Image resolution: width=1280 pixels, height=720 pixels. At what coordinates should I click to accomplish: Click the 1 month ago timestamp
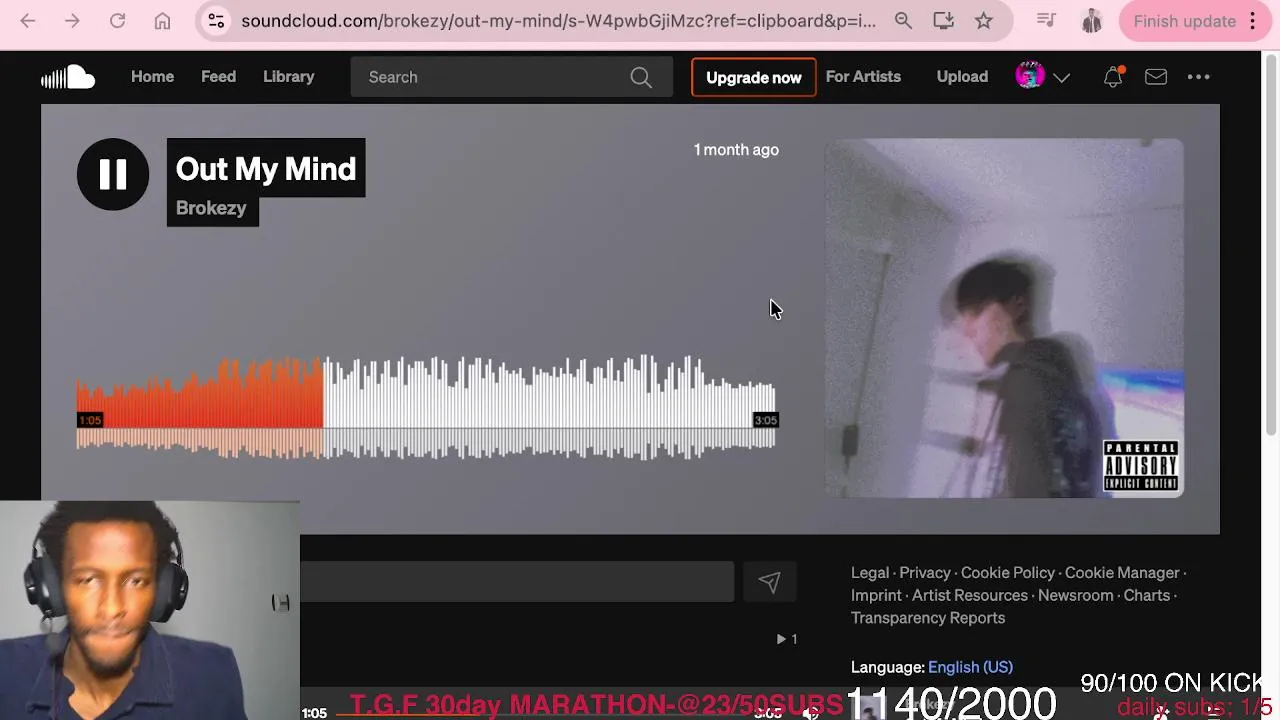(x=736, y=150)
